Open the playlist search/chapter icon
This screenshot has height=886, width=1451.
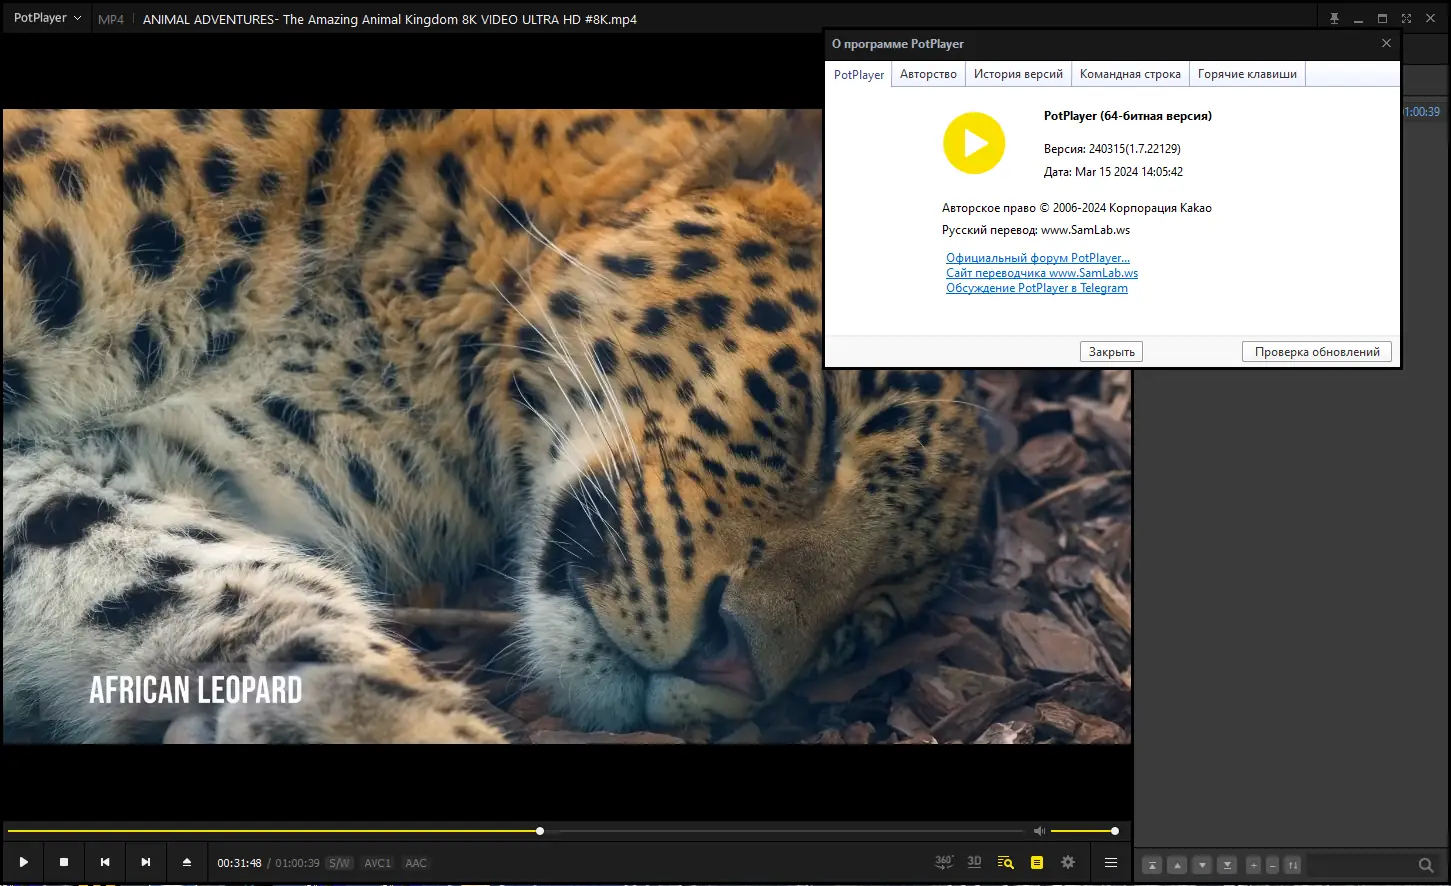pyautogui.click(x=1006, y=862)
